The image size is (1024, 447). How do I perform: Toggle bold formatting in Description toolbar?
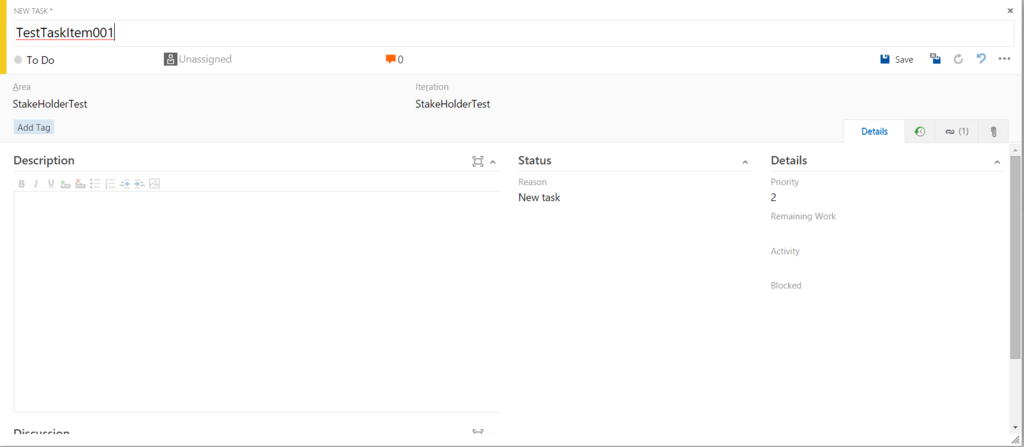(22, 184)
